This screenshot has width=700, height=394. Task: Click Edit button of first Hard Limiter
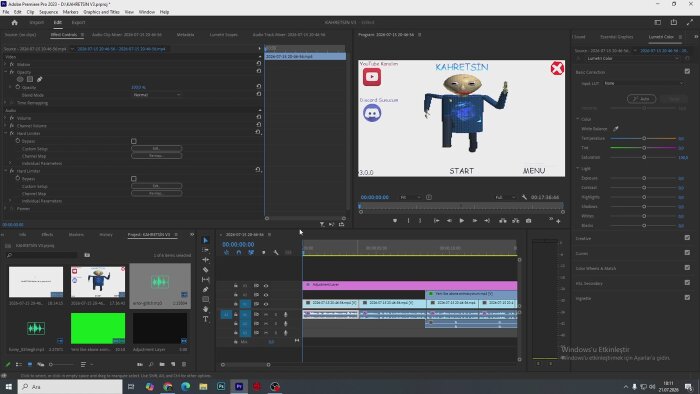coord(157,149)
